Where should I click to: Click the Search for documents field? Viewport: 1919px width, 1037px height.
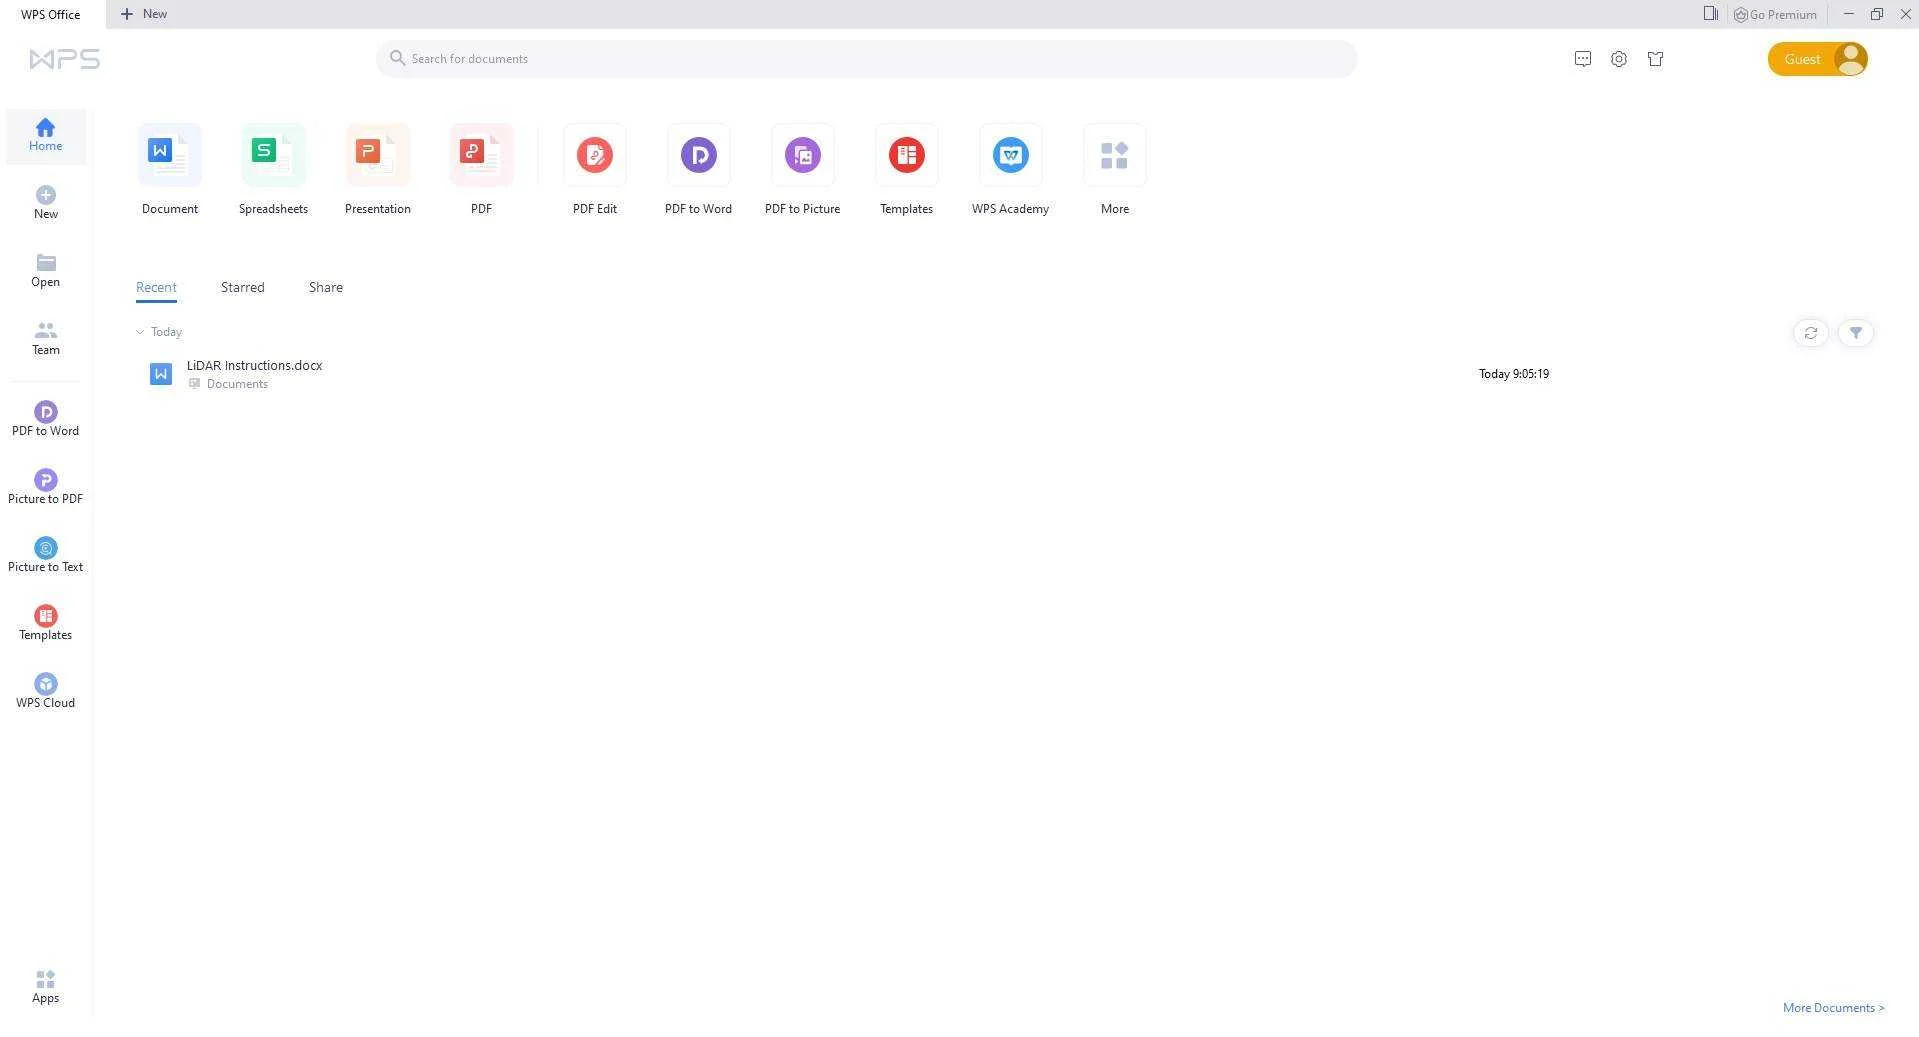[866, 59]
